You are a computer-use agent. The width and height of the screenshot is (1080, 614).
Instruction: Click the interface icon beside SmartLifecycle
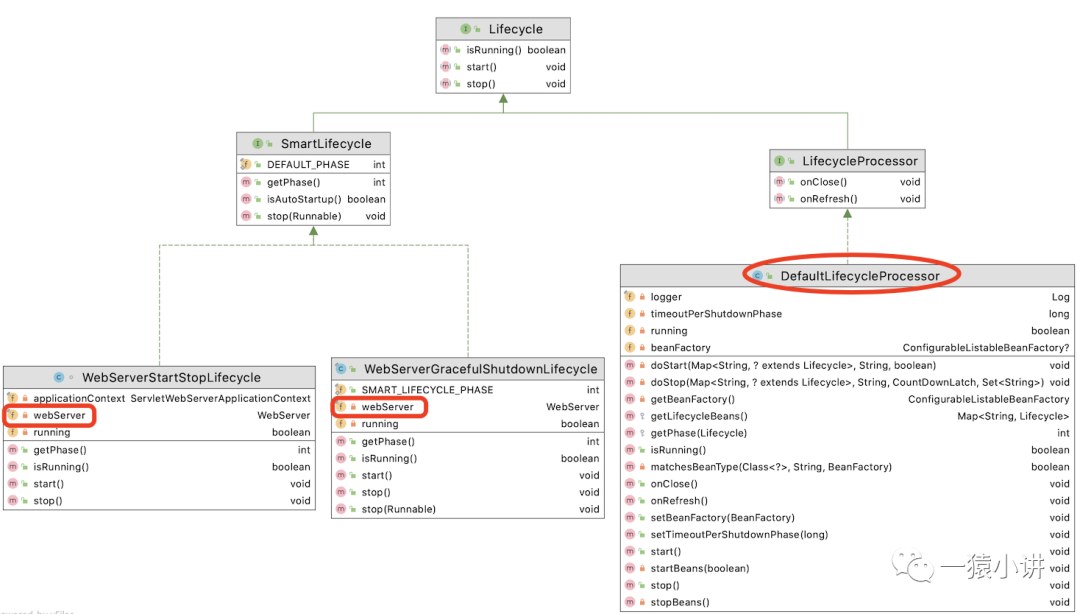(258, 143)
